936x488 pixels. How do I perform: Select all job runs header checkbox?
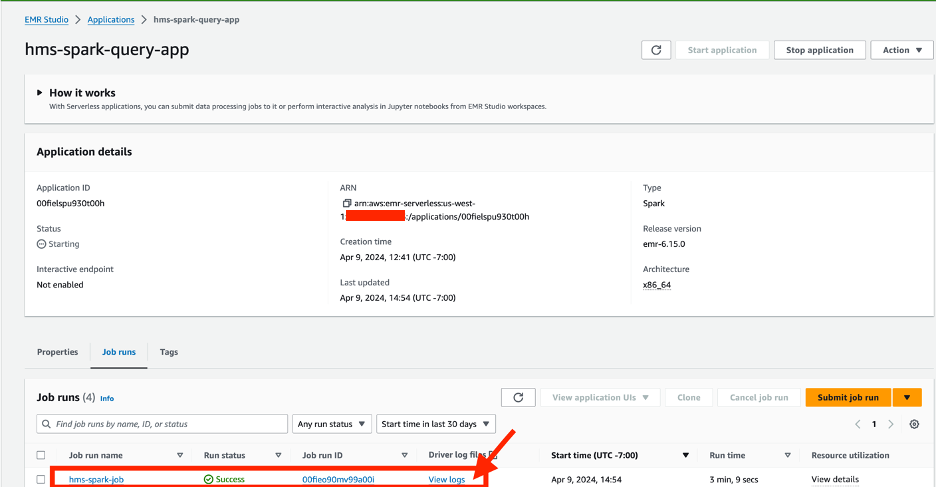pos(41,455)
